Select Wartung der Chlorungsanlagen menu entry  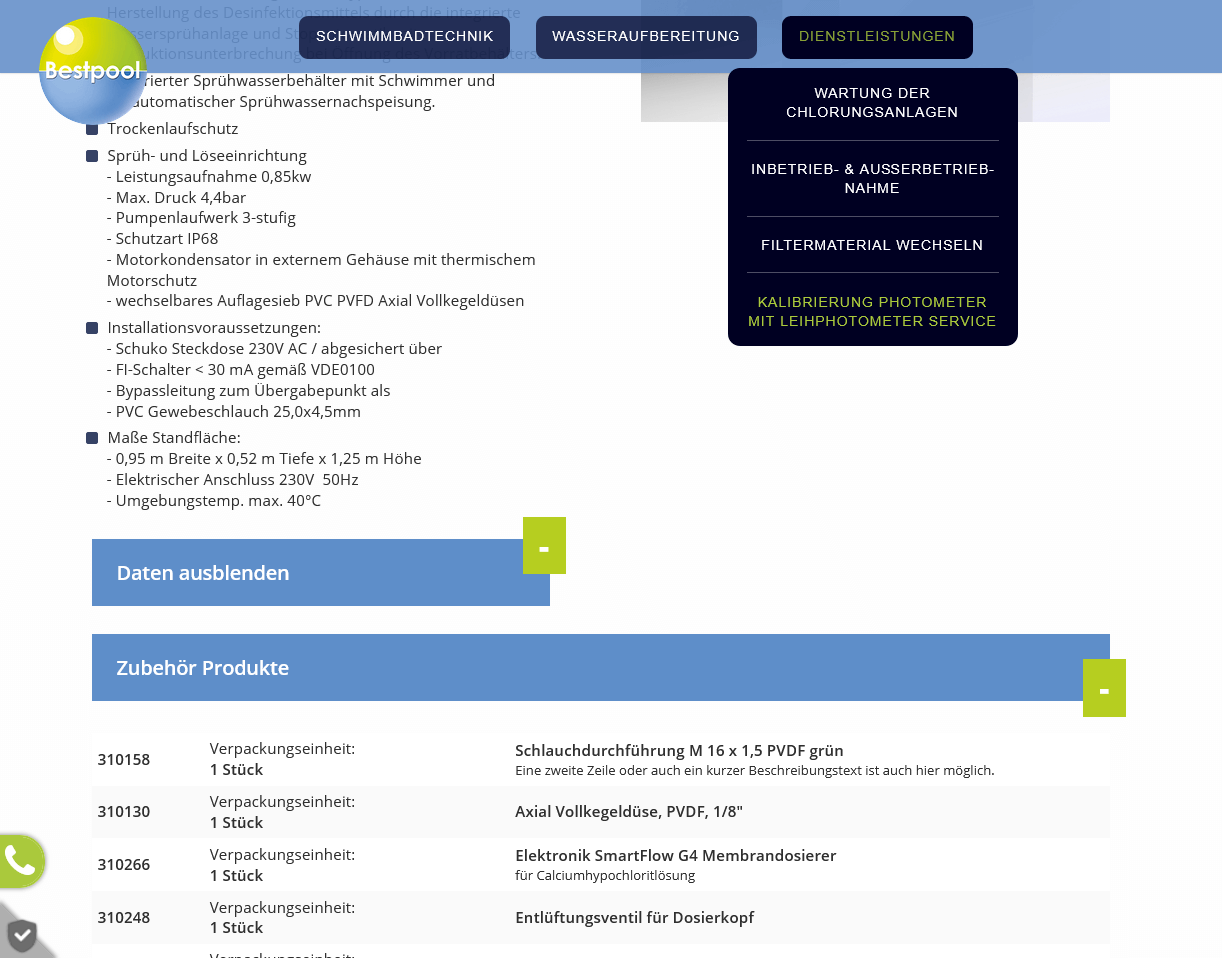coord(872,103)
